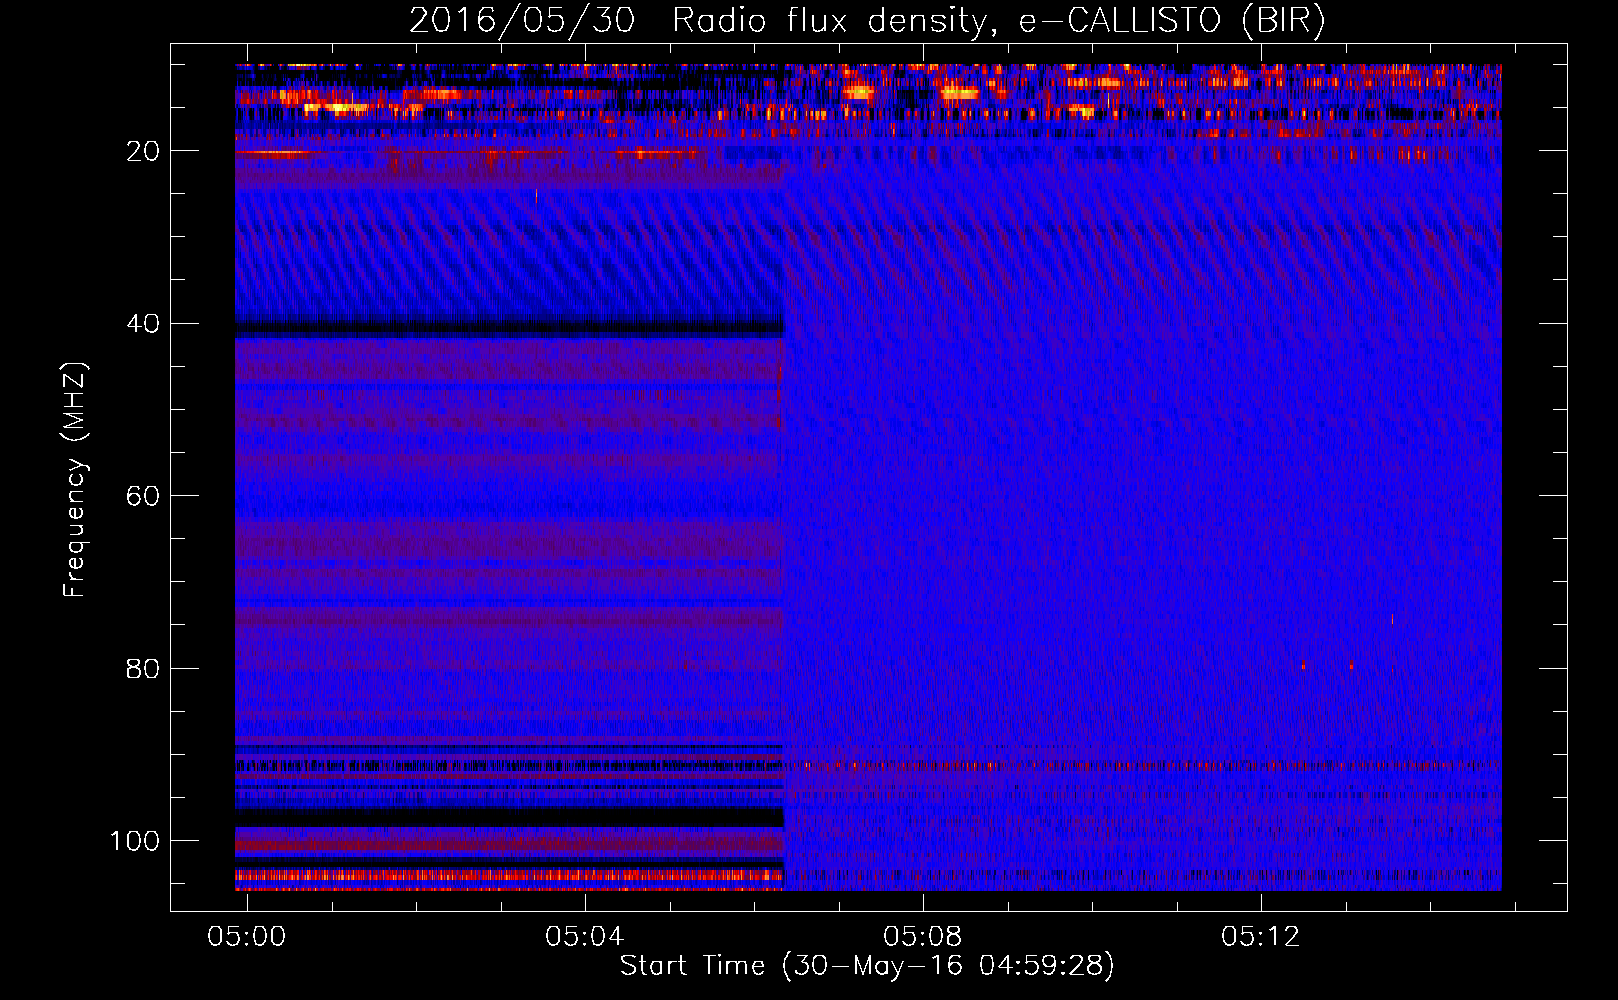Click the 60 MHz frequency tick label

143,496
